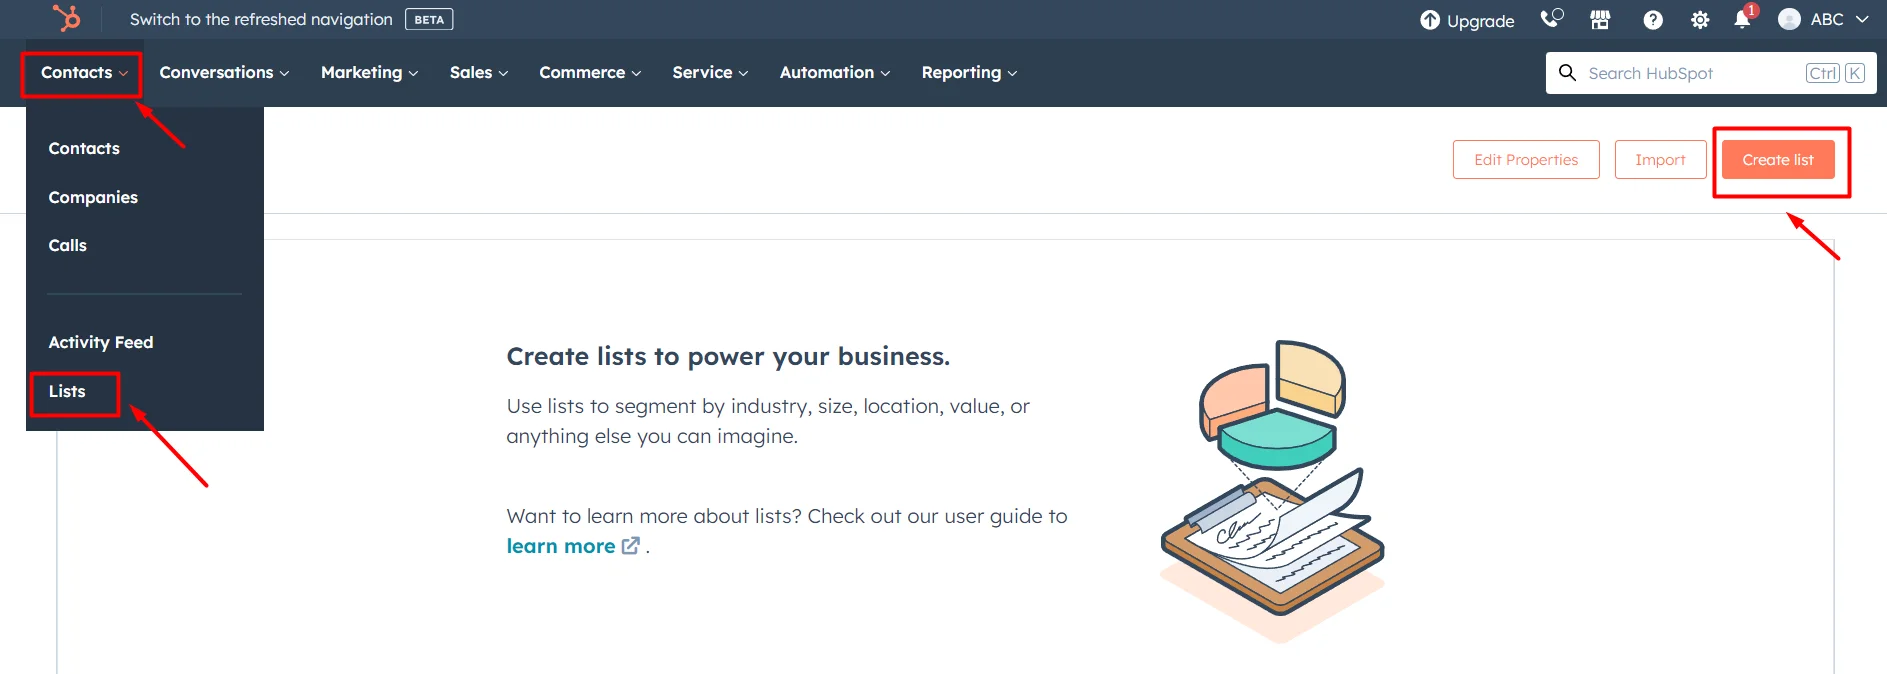Open the learn more link
The height and width of the screenshot is (674, 1887).
[561, 546]
